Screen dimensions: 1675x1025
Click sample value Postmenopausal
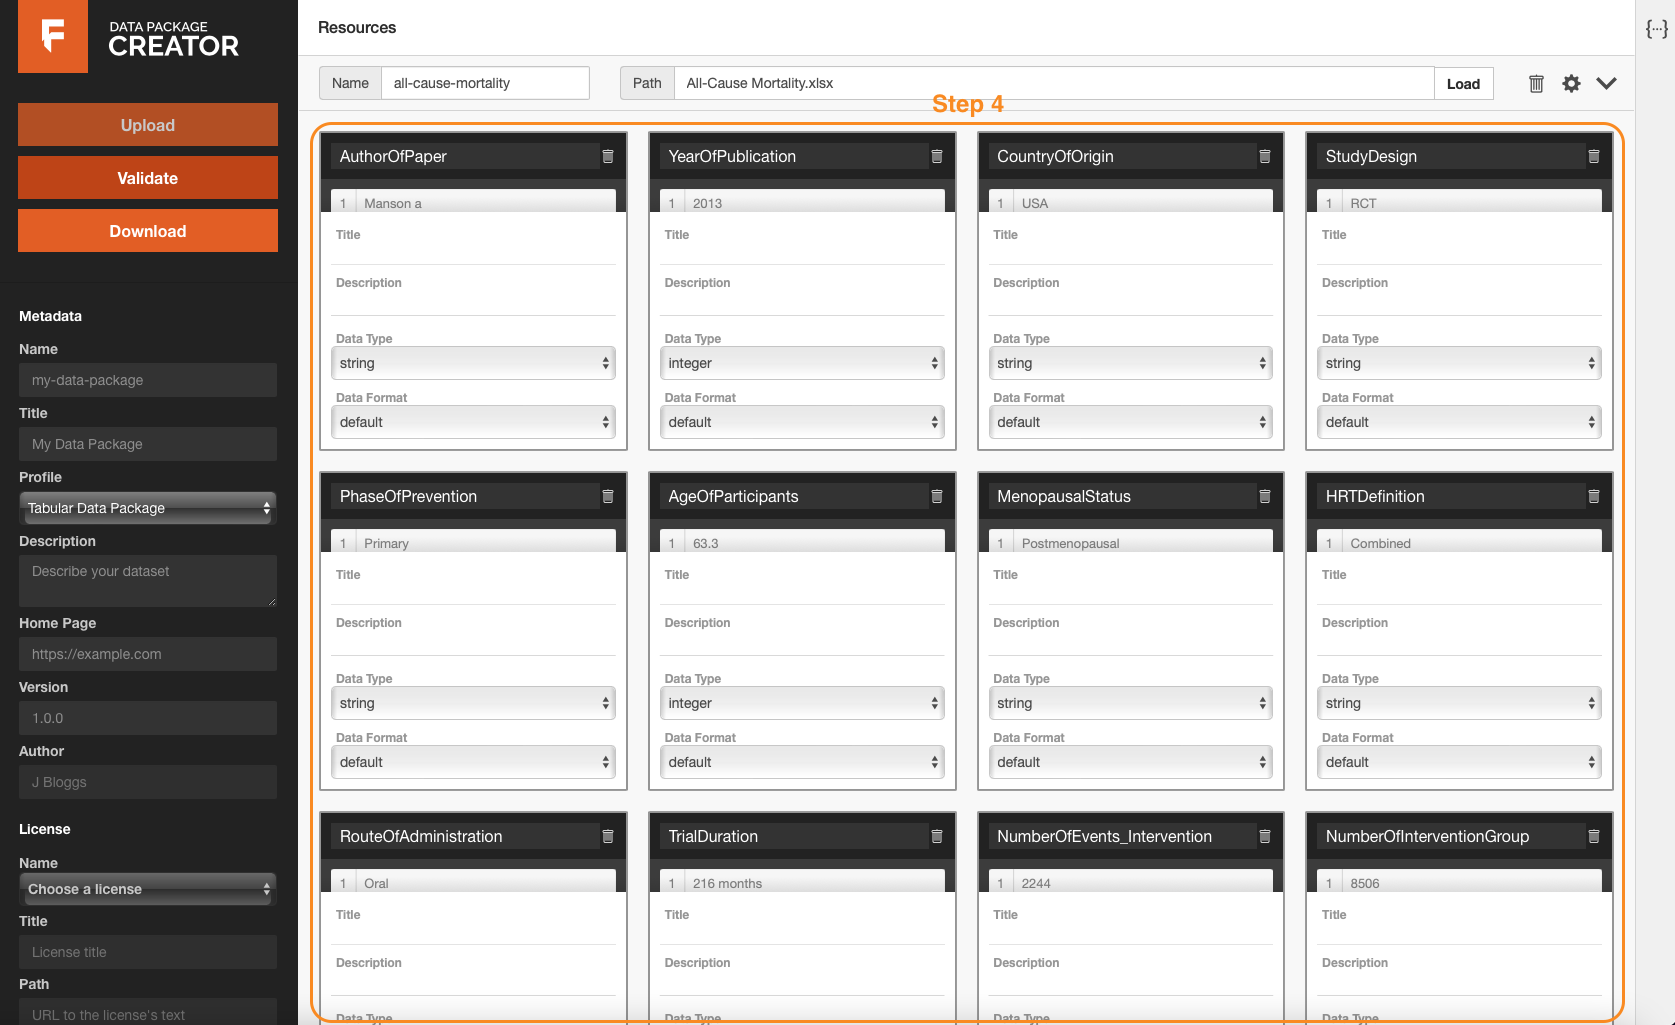coord(1070,543)
